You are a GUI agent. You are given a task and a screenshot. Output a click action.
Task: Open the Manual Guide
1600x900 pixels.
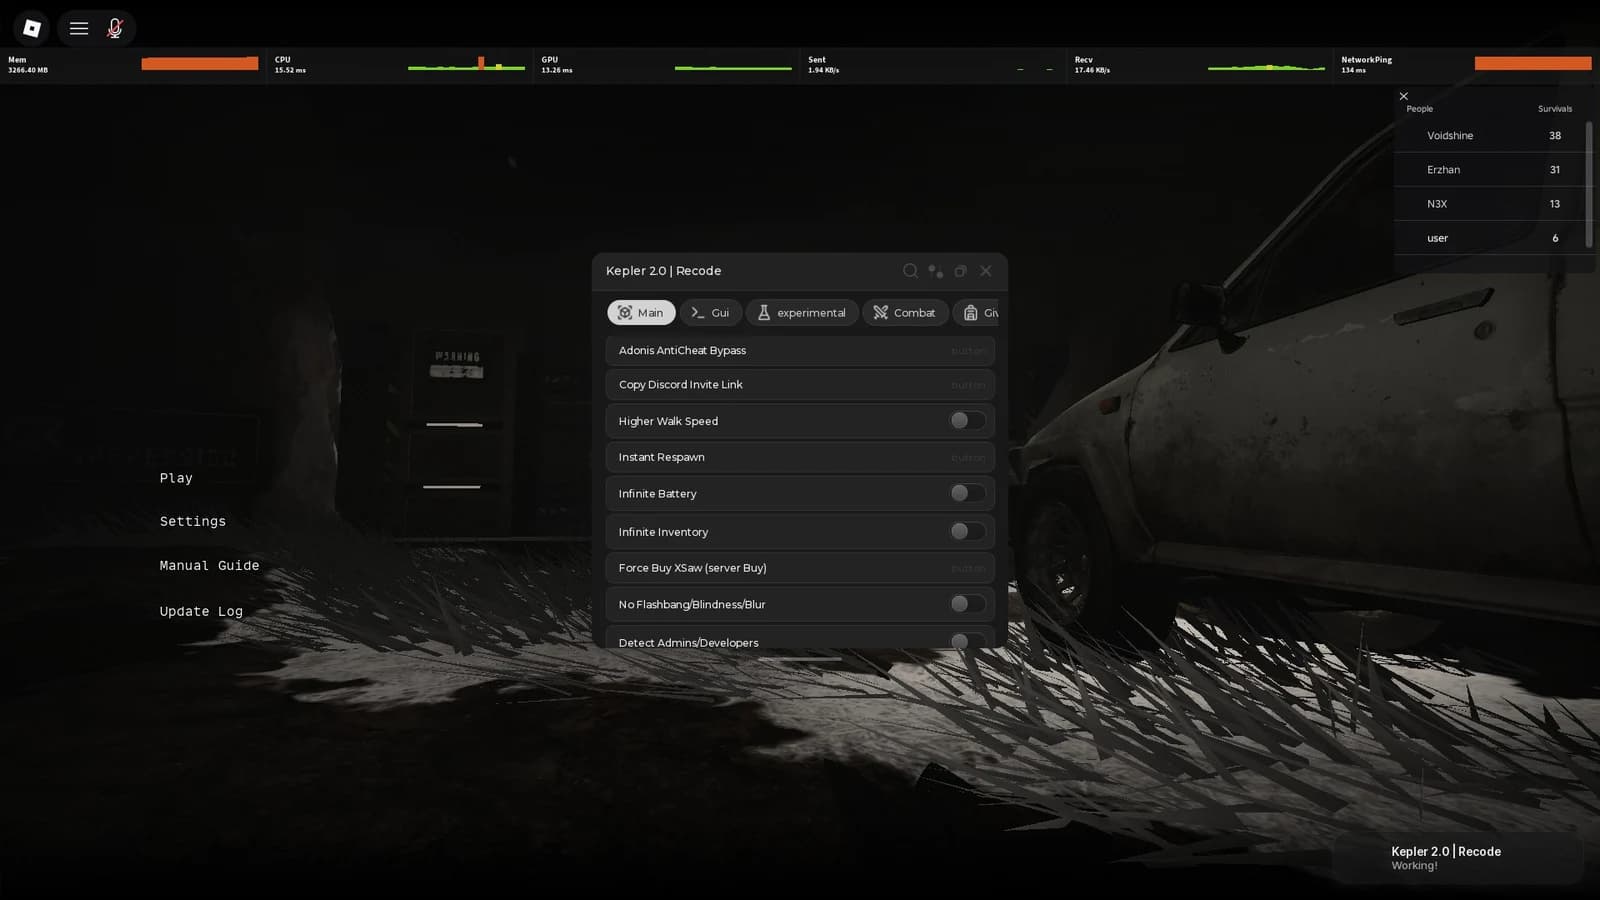point(209,565)
